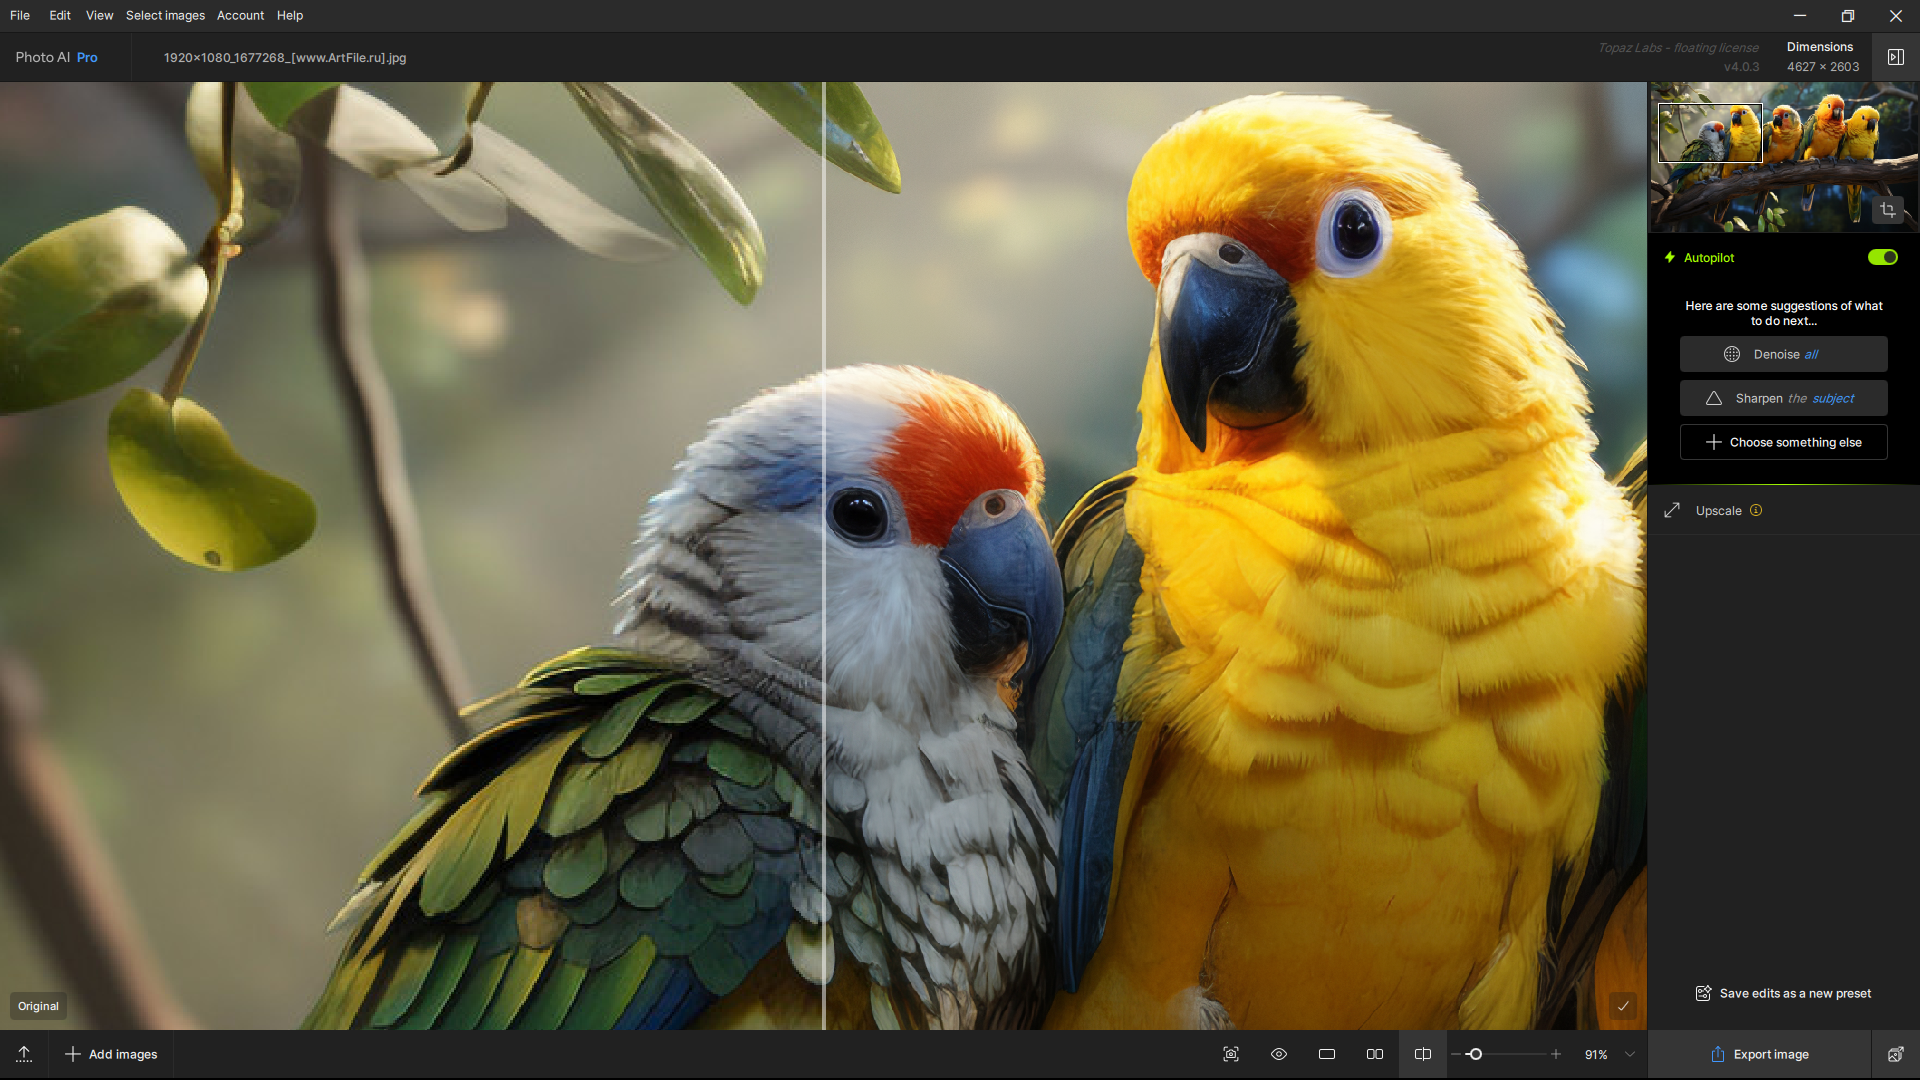Click the save preset icon
1920x1080 pixels.
click(1703, 993)
